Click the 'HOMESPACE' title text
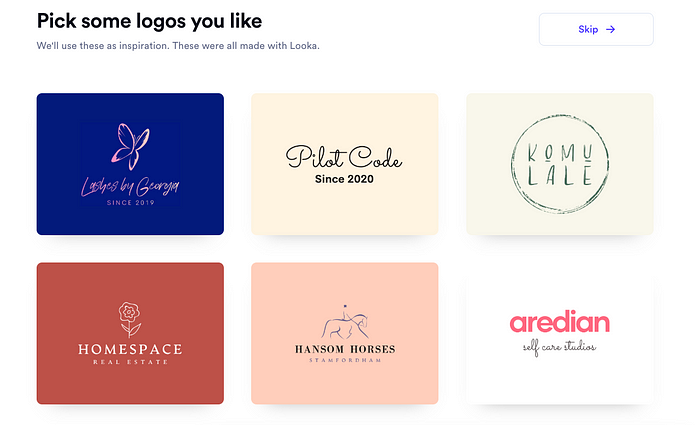This screenshot has height=425, width=700. (130, 349)
